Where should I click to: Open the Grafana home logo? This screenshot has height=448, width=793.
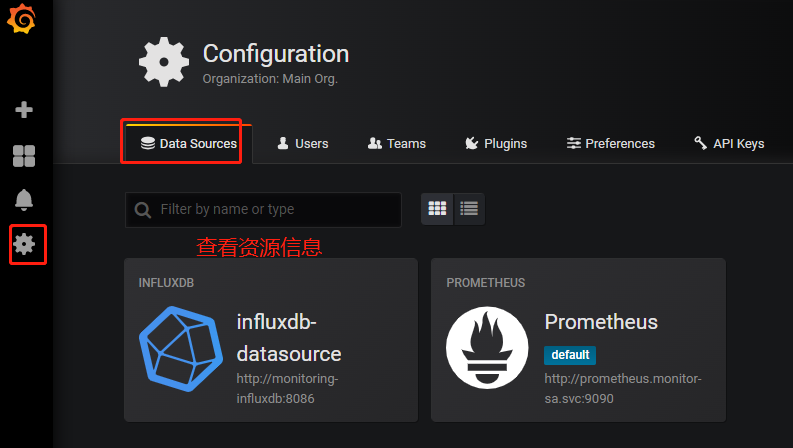[x=21, y=19]
